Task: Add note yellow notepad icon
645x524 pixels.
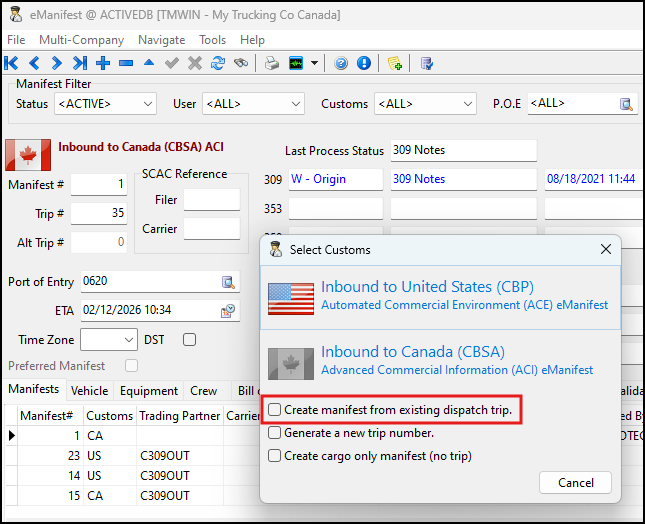Action: point(394,63)
